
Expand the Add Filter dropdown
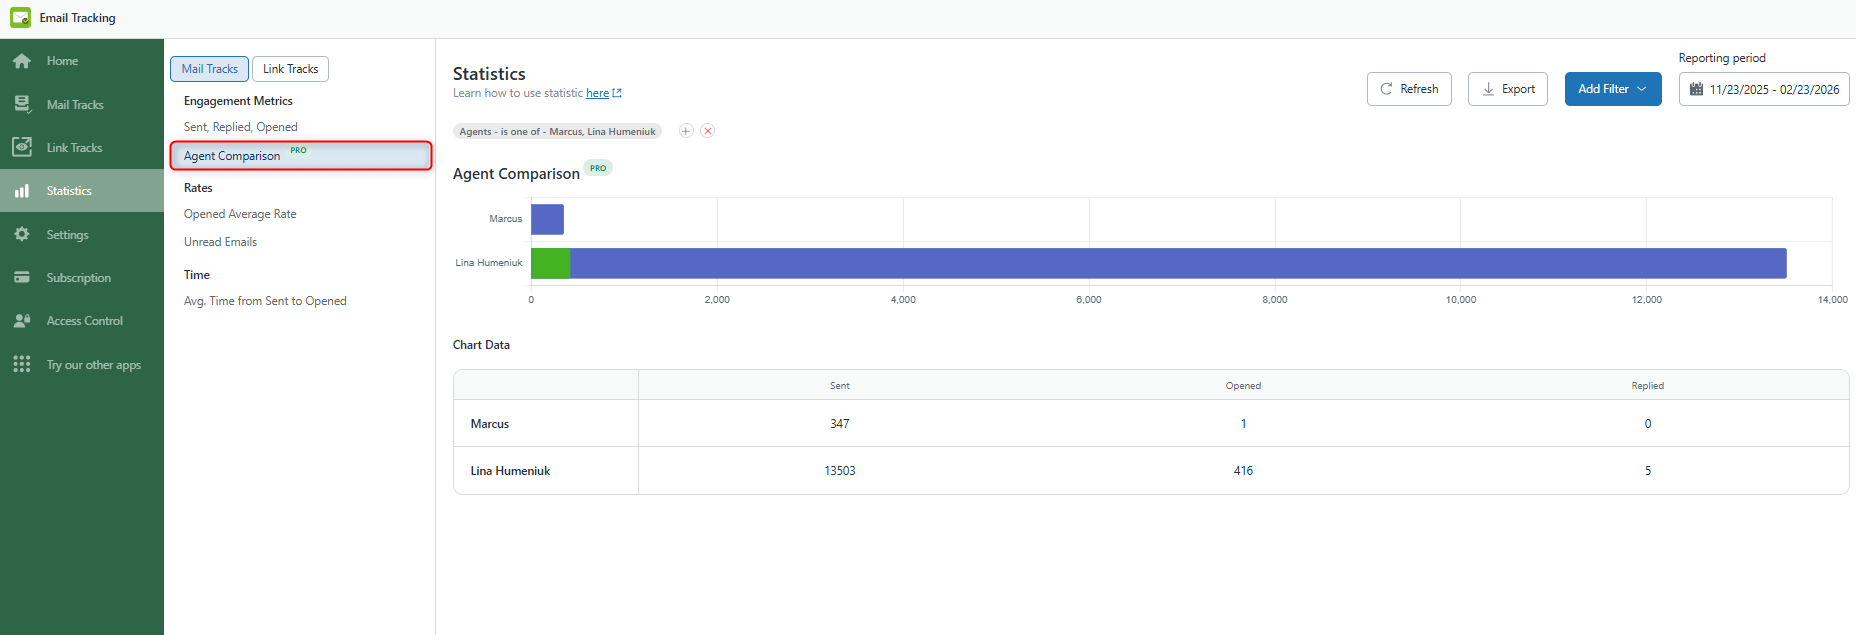[x=1612, y=89]
